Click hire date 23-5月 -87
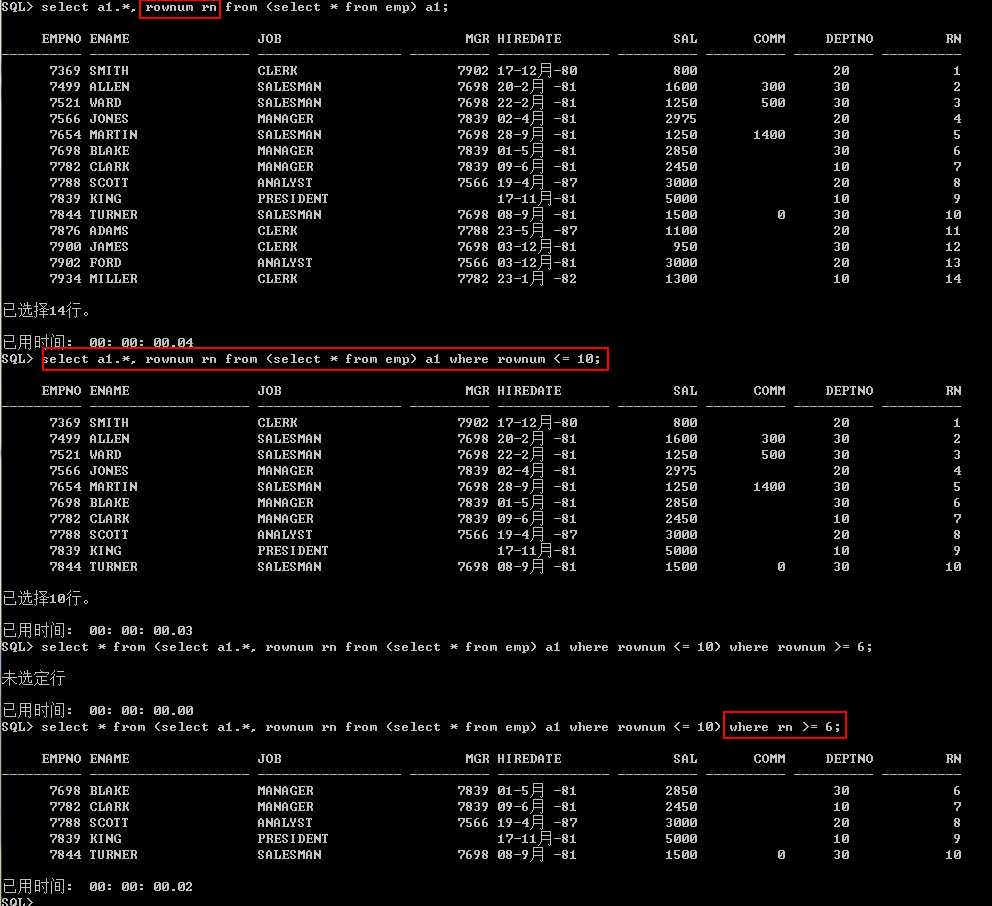Screen dimensions: 992x906 [x=537, y=231]
